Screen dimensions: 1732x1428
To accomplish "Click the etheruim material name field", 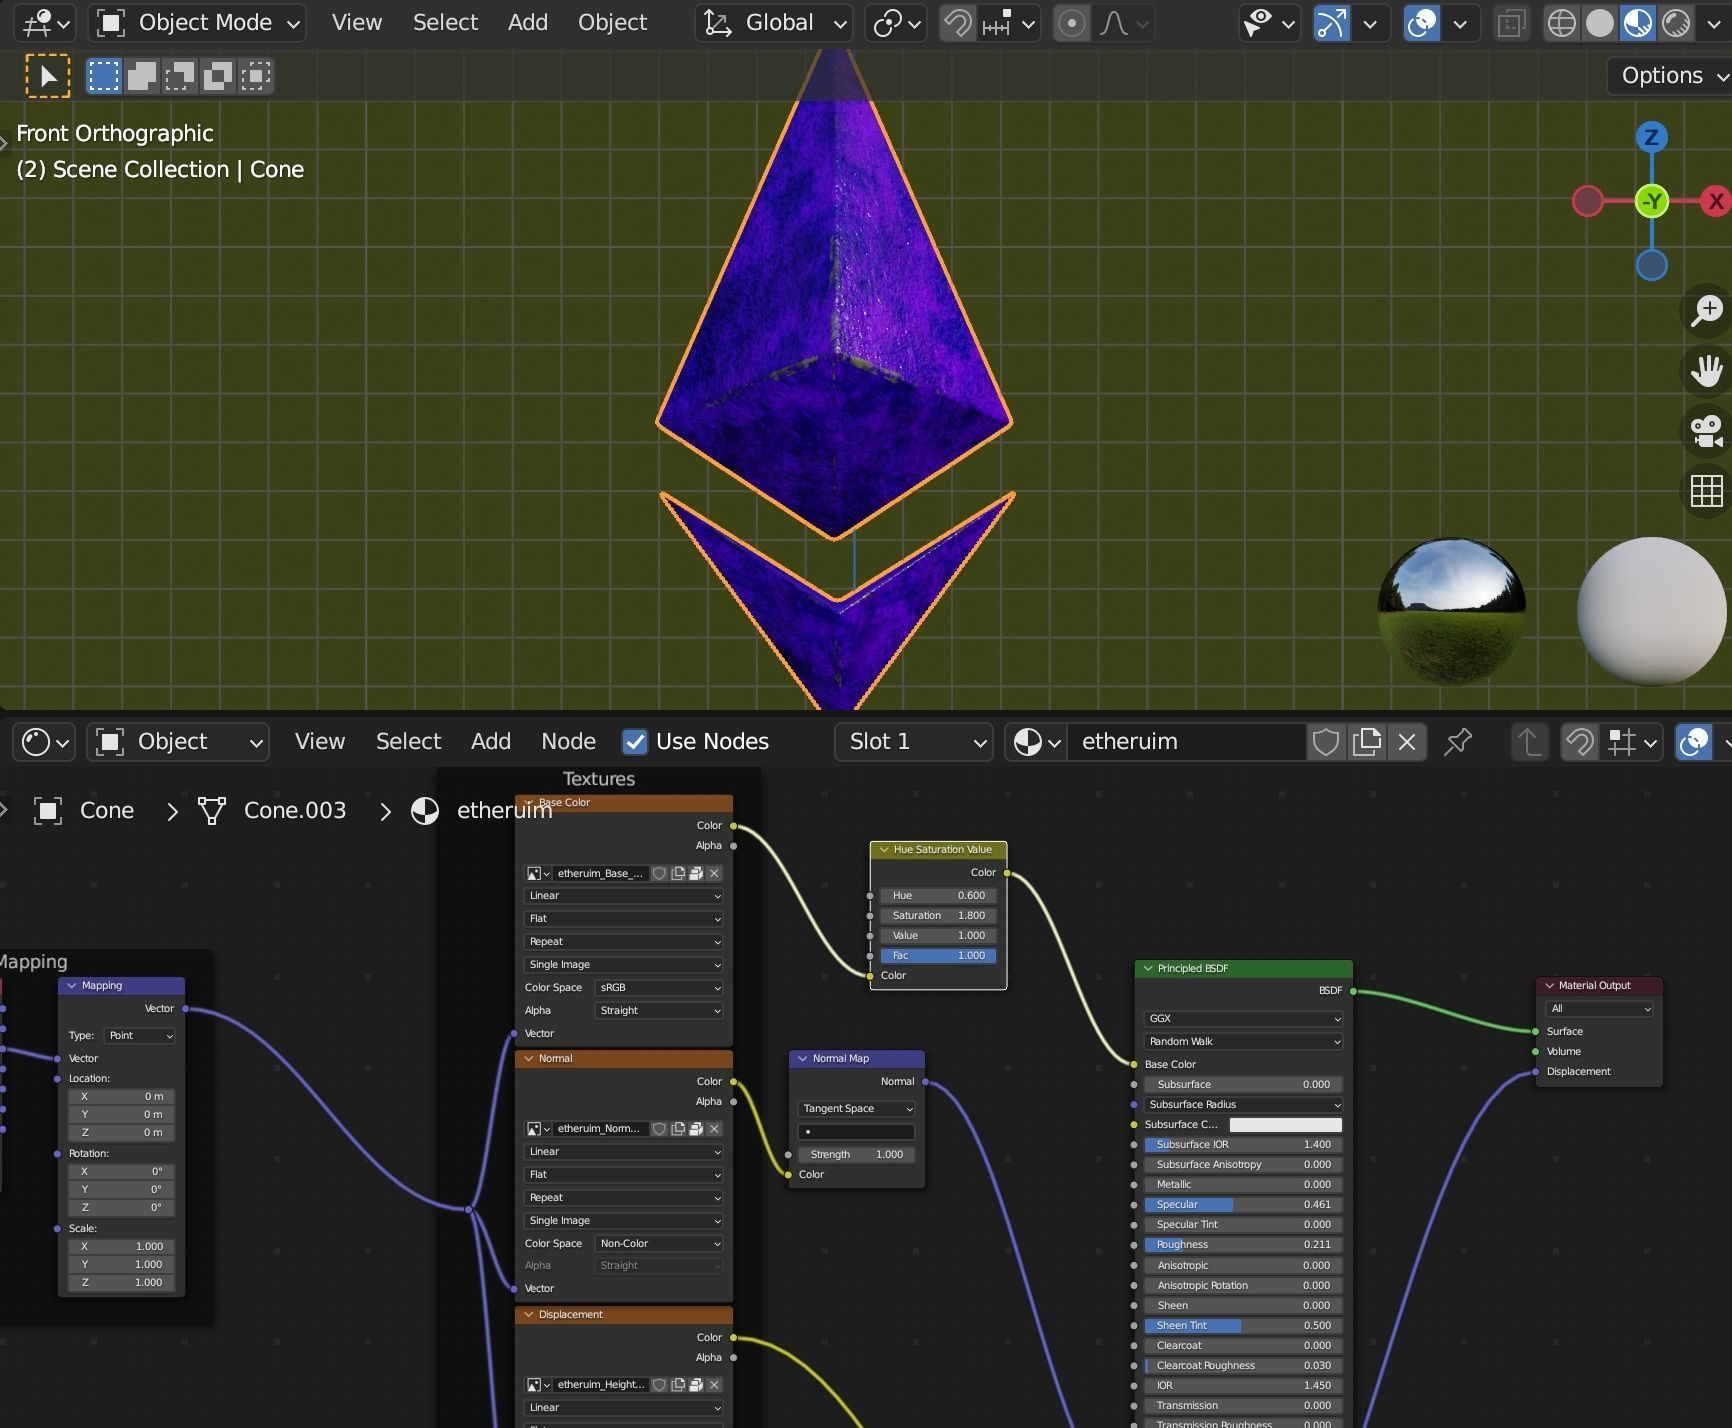I will [x=1187, y=742].
